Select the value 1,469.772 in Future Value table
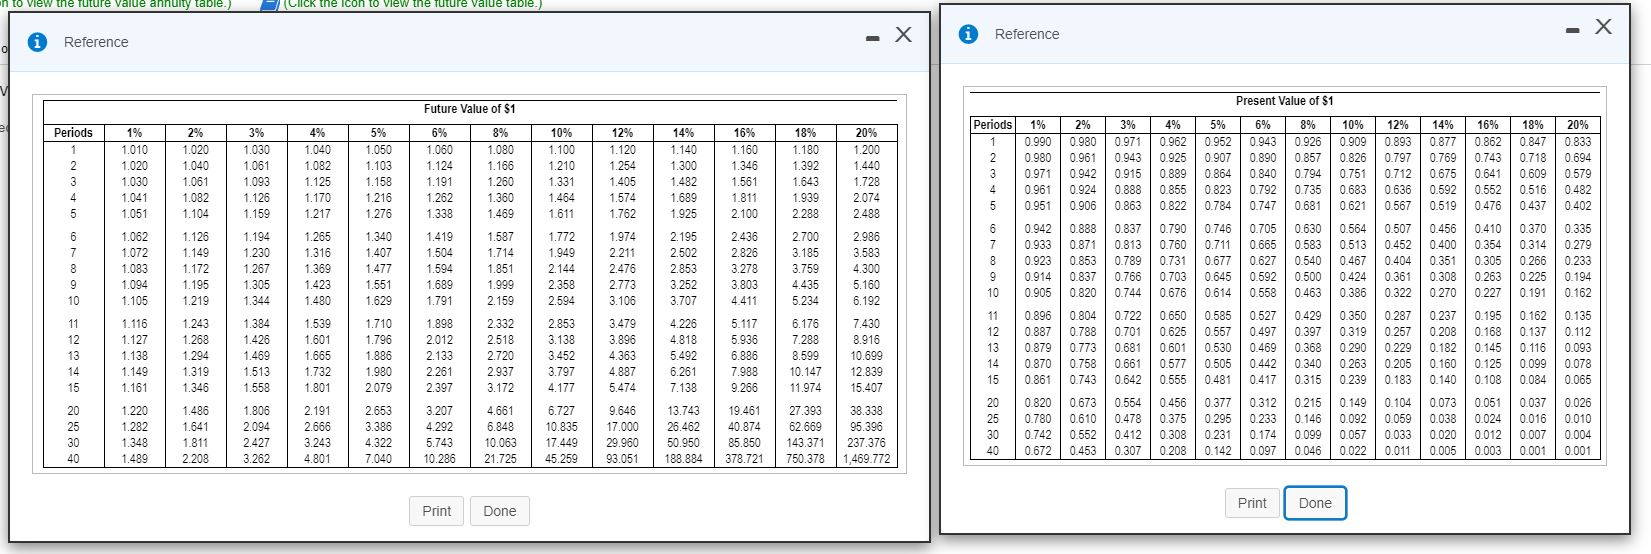Image resolution: width=1651 pixels, height=554 pixels. [x=866, y=459]
